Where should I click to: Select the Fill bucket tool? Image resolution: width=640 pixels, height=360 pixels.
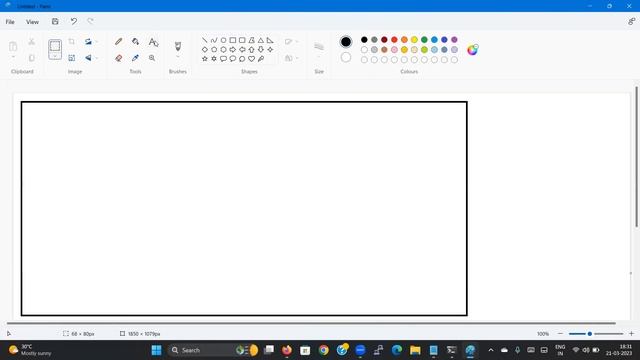tap(136, 42)
